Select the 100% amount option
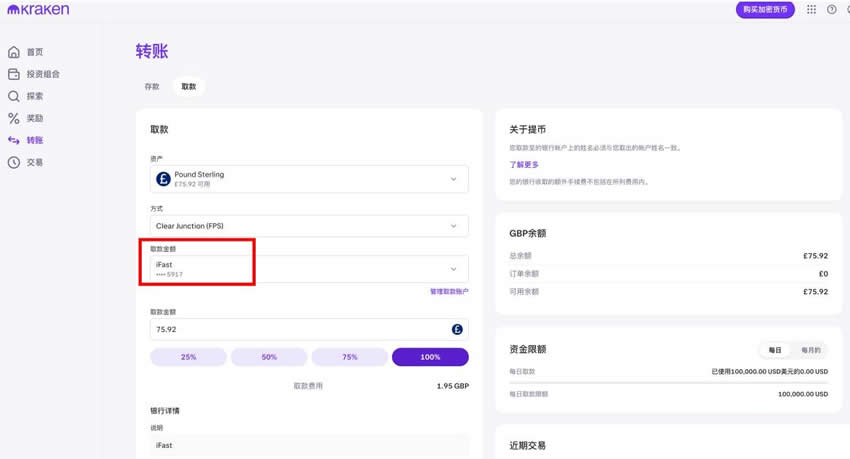Image resolution: width=850 pixels, height=459 pixels. tap(430, 357)
